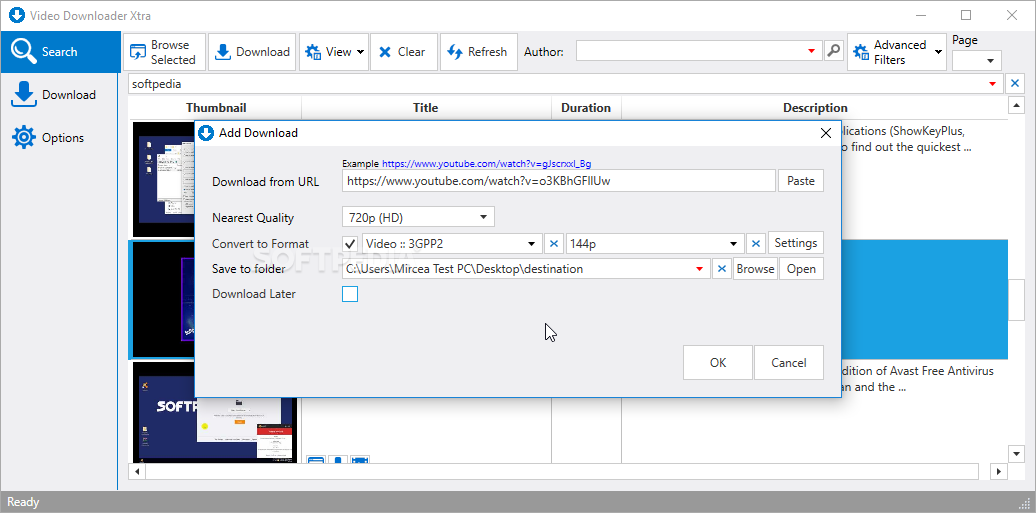The image size is (1036, 513).
Task: Click the Download toolbar button
Action: 252,52
